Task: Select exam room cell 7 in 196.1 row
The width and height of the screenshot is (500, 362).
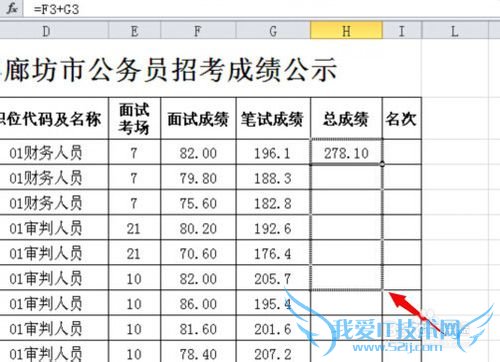Action: point(134,152)
